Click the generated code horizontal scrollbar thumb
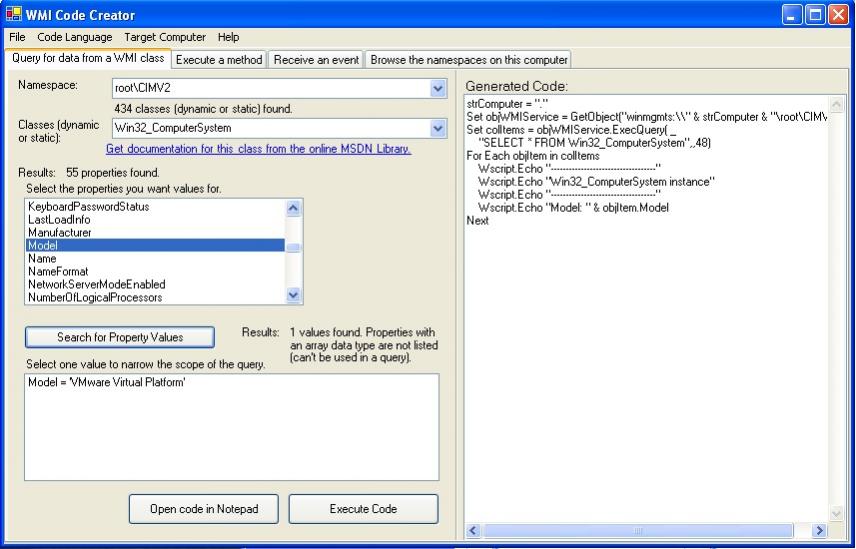856x549 pixels. pyautogui.click(x=637, y=530)
